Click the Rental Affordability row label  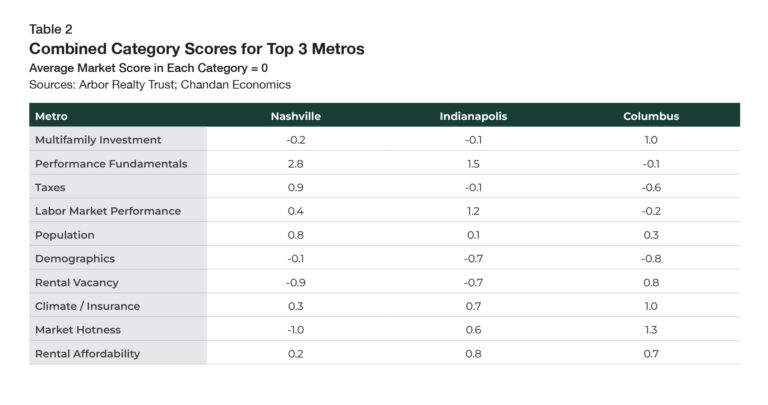(x=87, y=353)
